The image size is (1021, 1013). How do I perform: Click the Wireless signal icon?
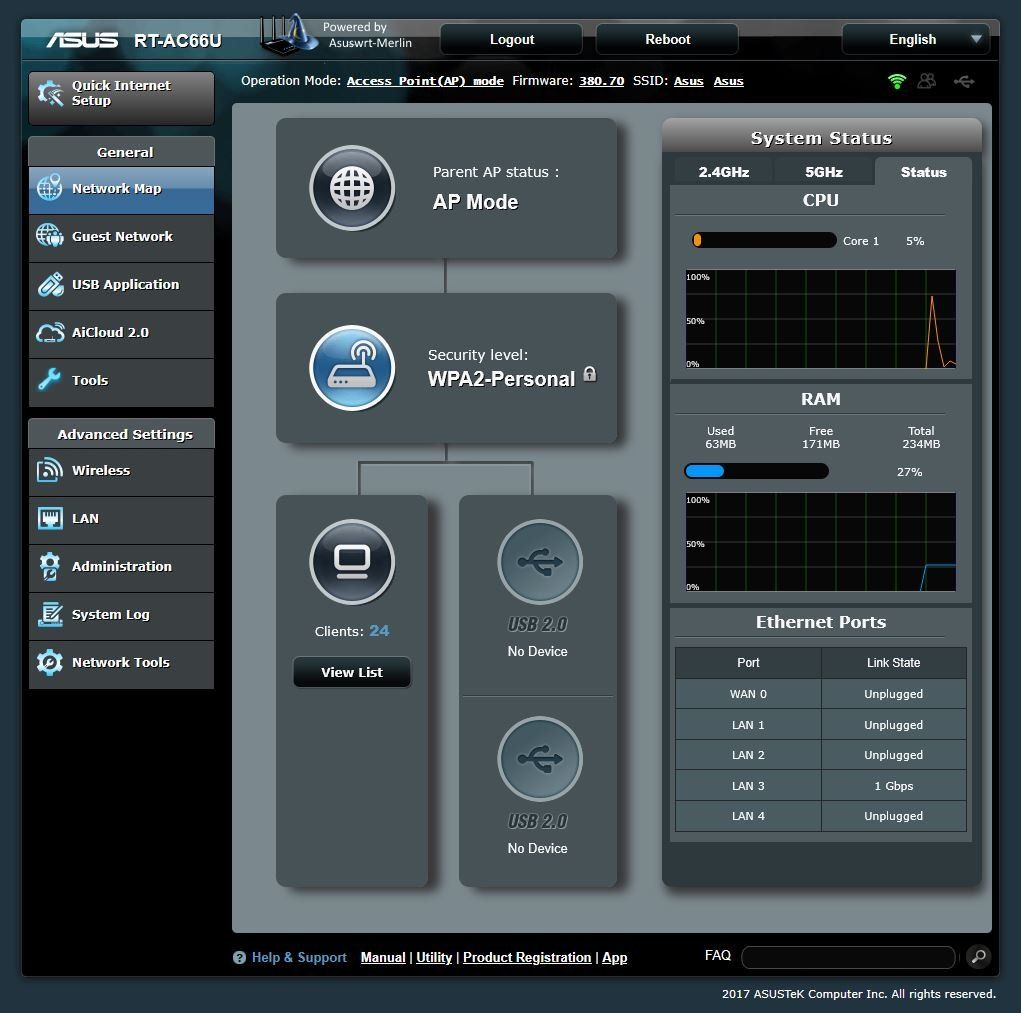point(49,469)
